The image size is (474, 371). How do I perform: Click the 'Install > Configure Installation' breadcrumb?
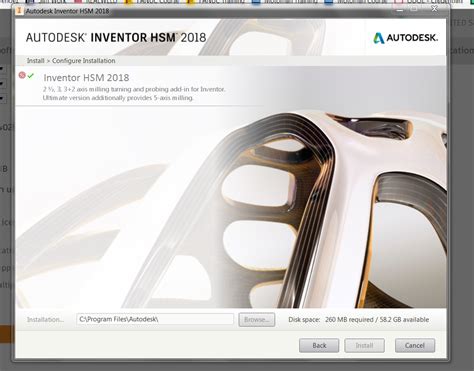71,61
